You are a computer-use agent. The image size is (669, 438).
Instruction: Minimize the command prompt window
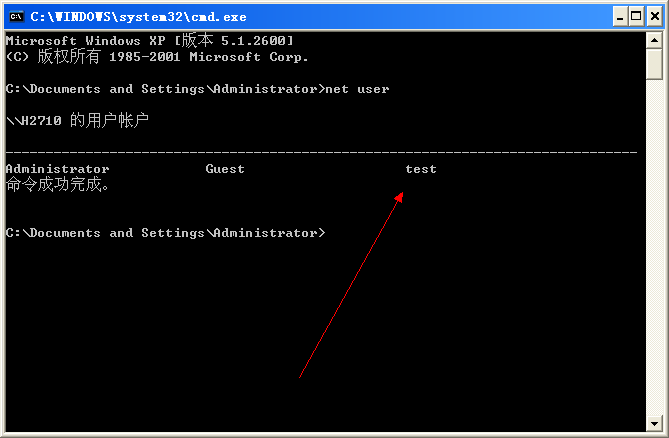620,17
